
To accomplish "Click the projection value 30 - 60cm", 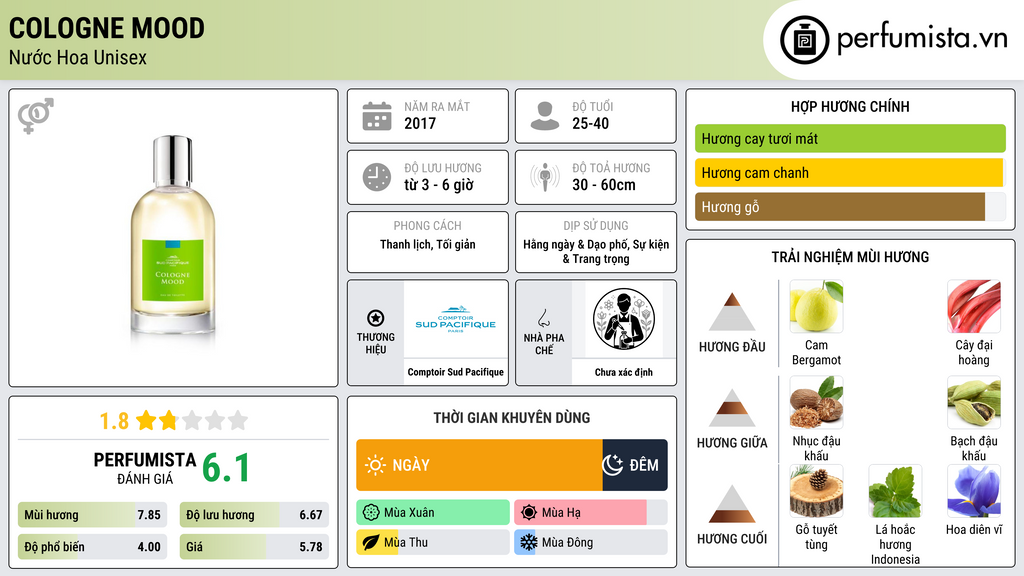I will tap(604, 185).
